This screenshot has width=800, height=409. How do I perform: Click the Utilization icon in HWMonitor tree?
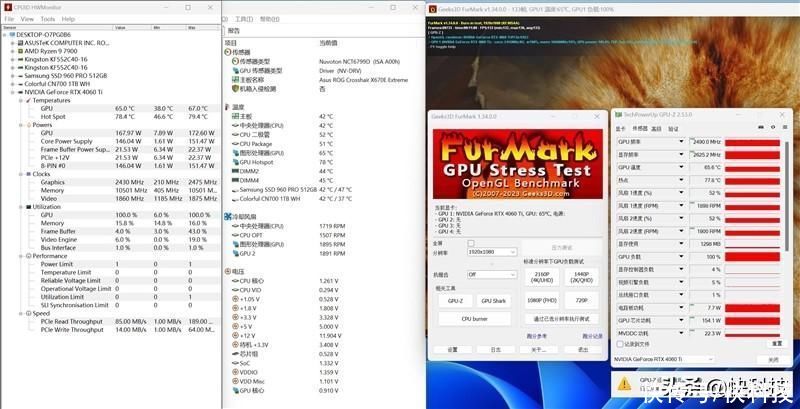[29, 207]
